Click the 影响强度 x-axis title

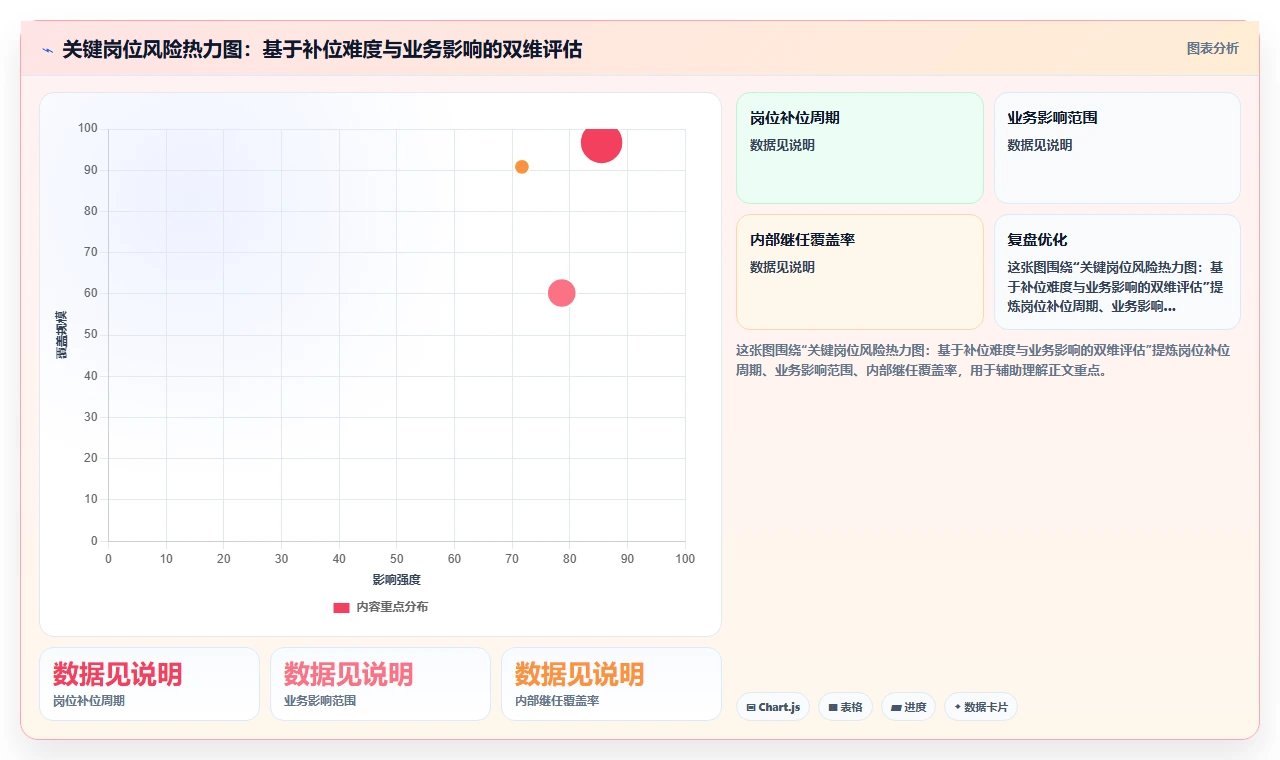tap(397, 580)
